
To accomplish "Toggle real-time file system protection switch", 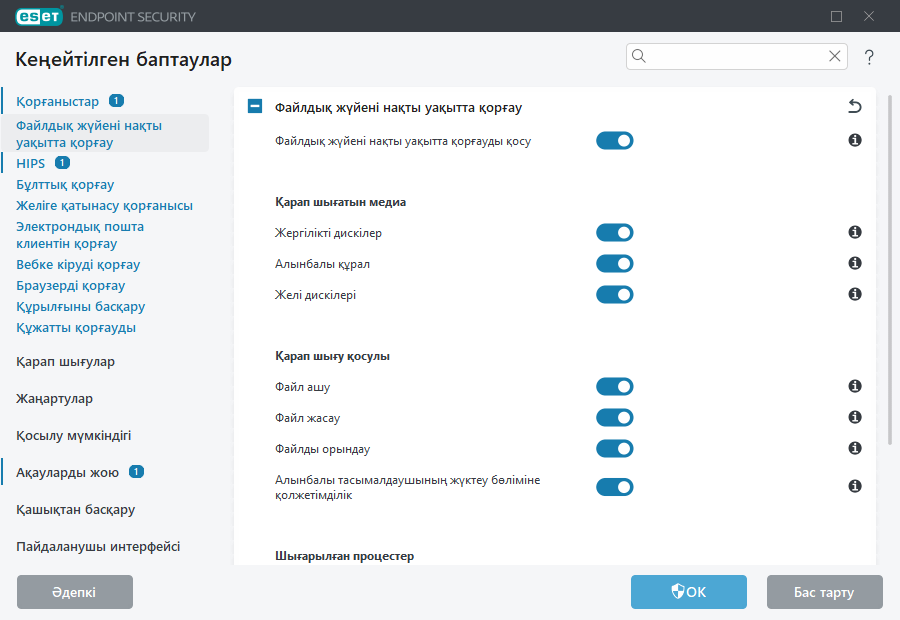I will [614, 140].
